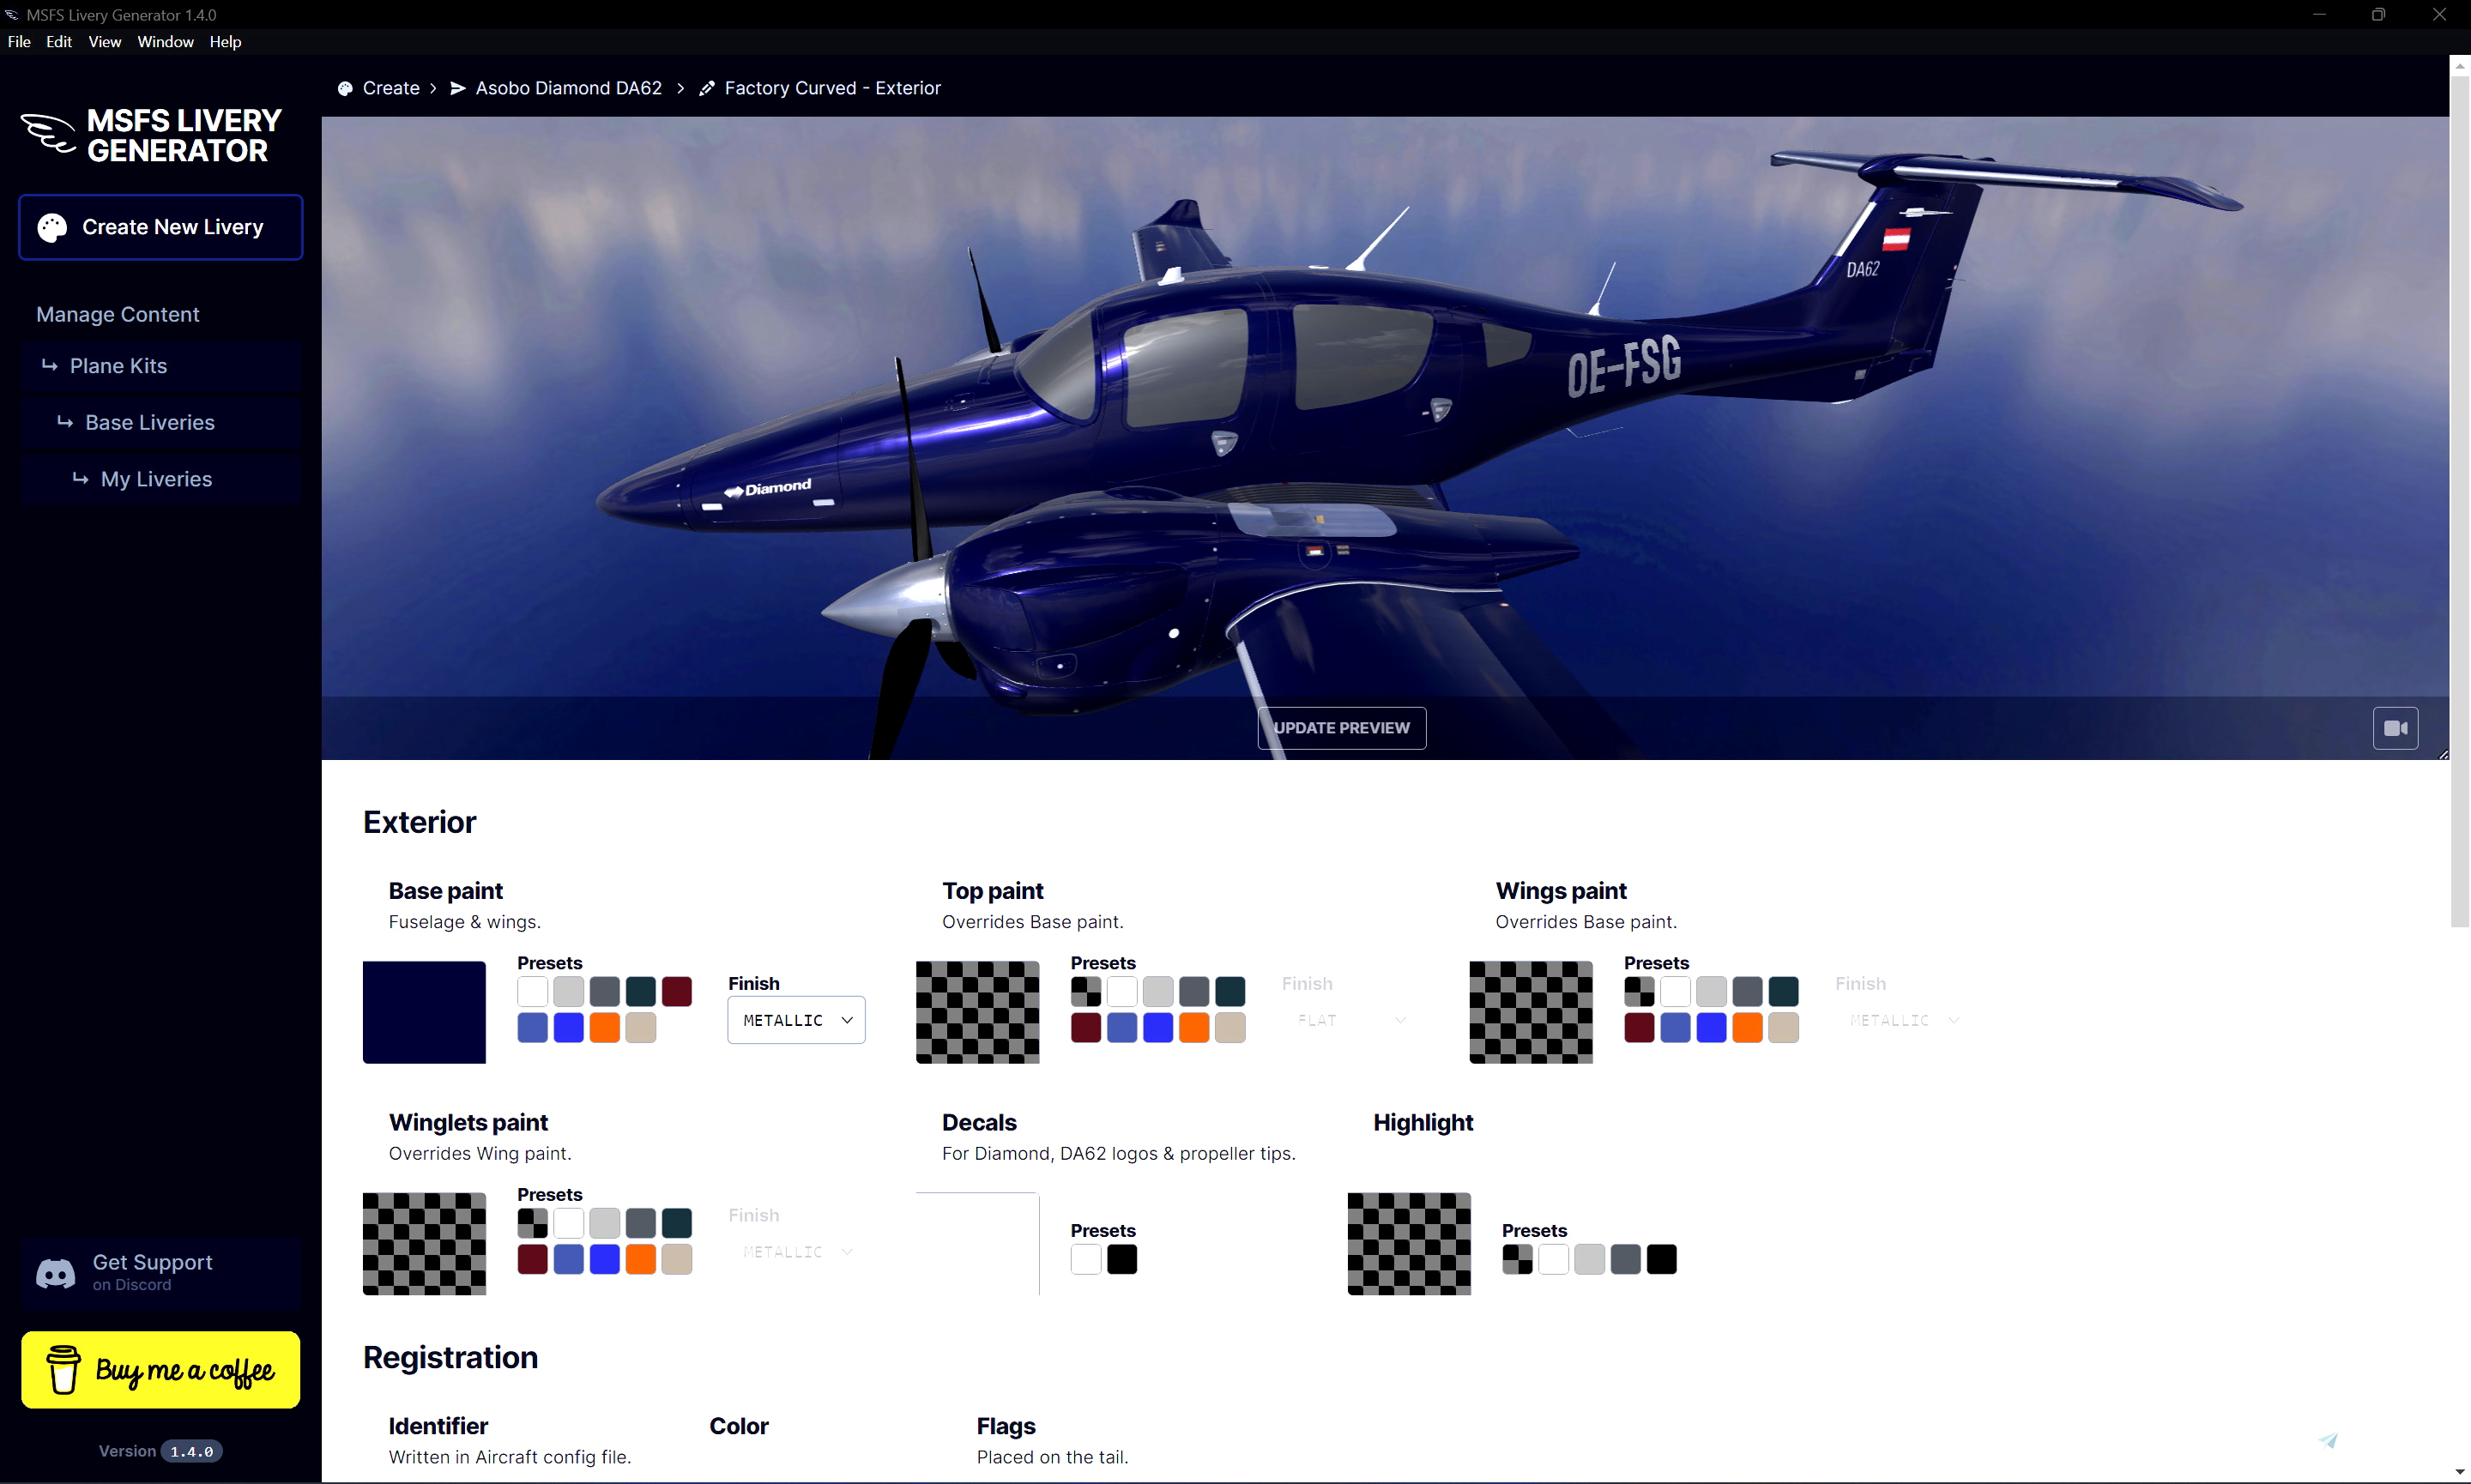This screenshot has height=1484, width=2471.
Task: Select the Discord icon in Get Support
Action: 55,1273
